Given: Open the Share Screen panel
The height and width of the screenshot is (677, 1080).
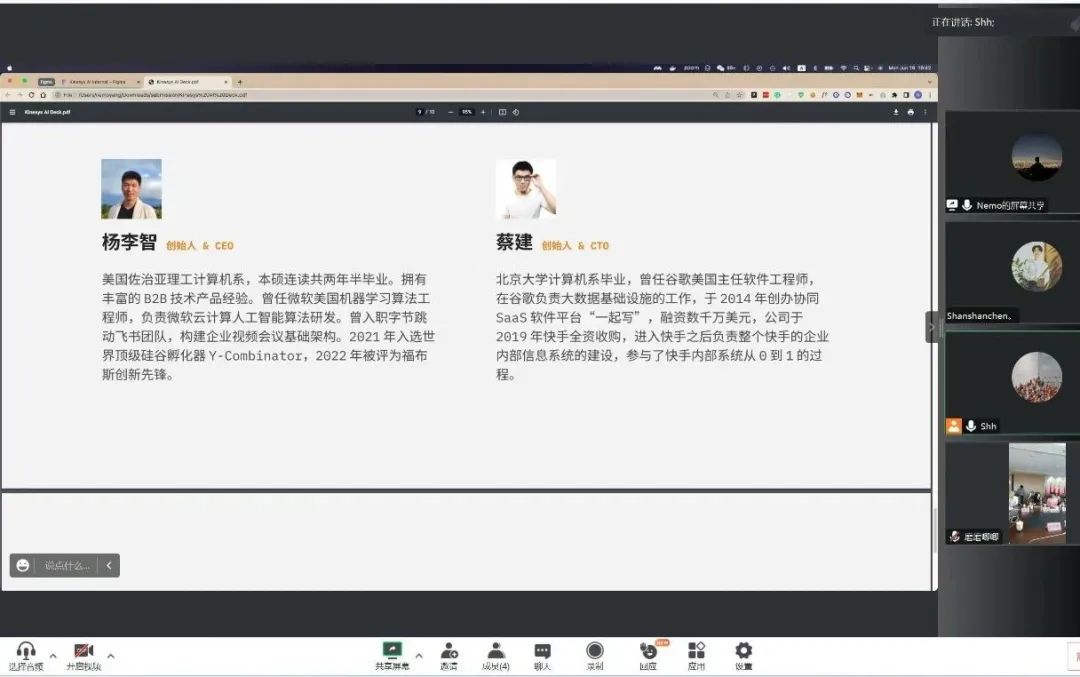Looking at the screenshot, I should click(393, 648).
